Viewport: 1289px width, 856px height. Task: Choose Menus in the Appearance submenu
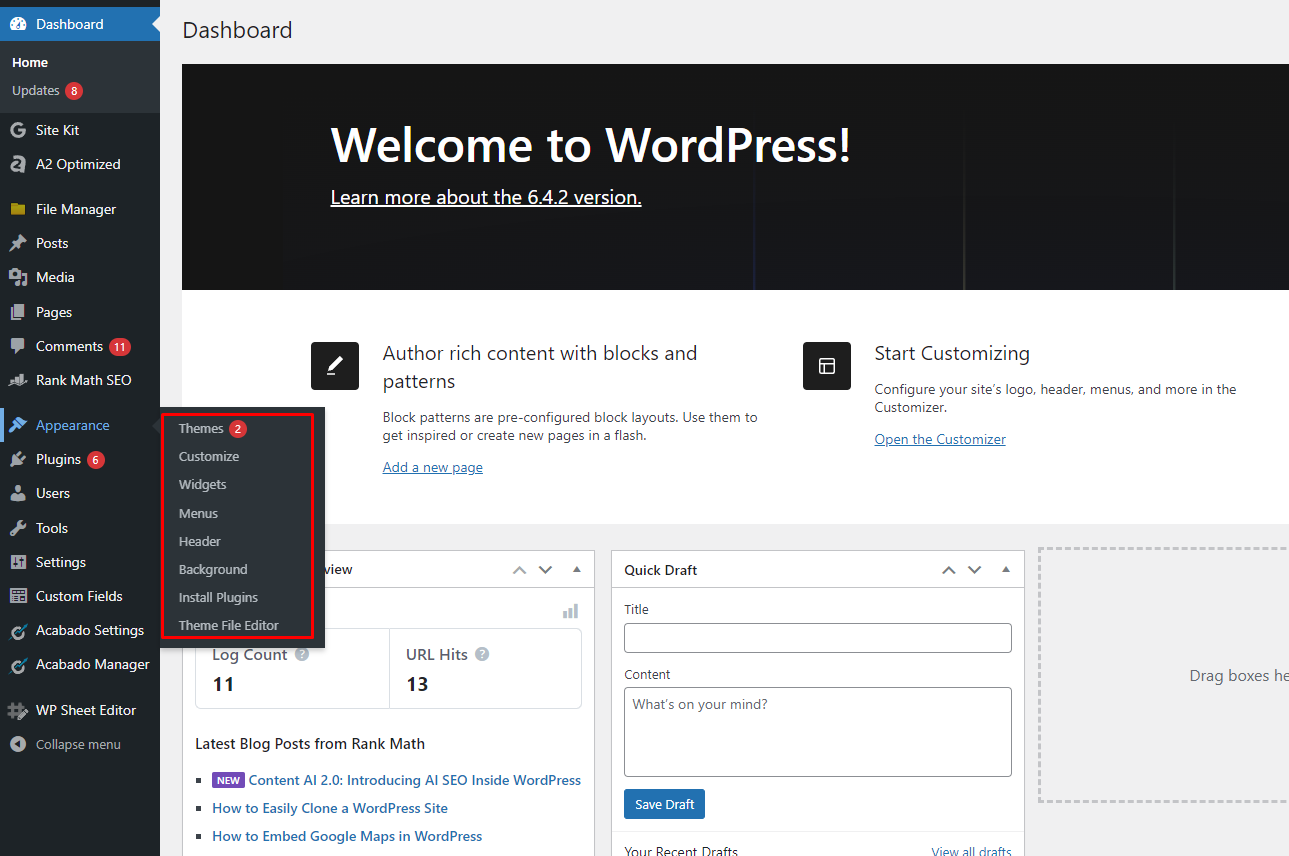198,513
